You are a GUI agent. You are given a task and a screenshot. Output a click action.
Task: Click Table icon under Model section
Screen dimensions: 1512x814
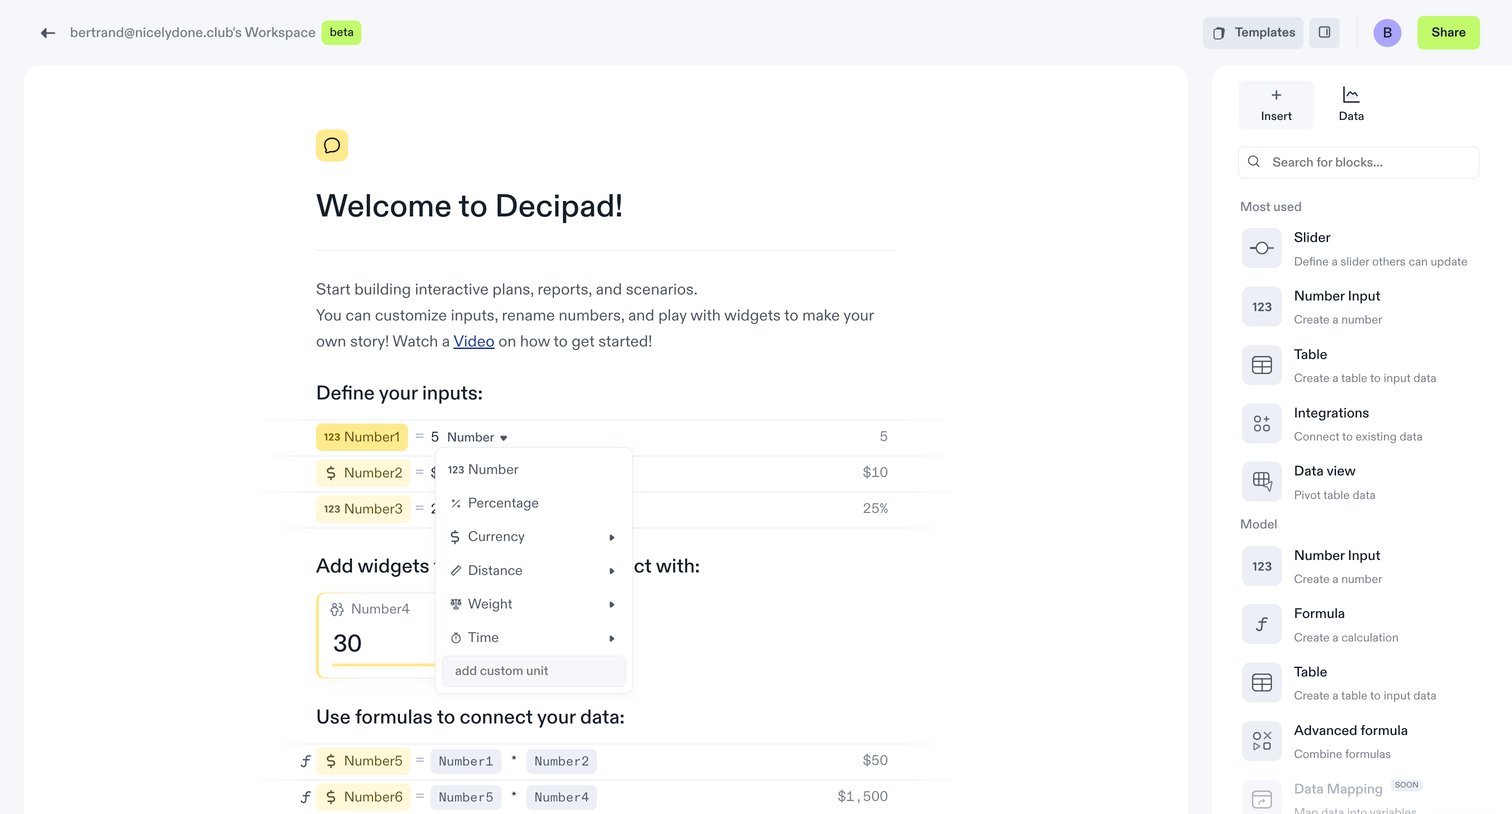point(1262,683)
